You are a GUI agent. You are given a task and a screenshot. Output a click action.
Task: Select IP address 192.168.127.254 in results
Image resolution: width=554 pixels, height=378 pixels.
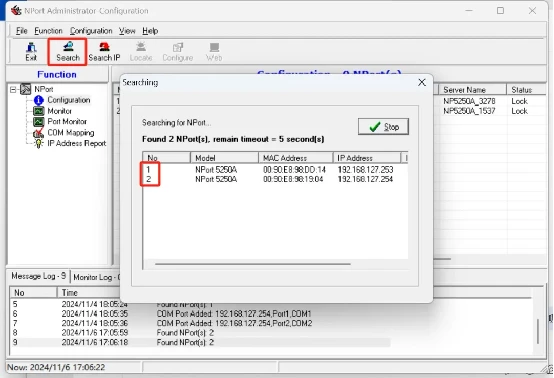[365, 179]
